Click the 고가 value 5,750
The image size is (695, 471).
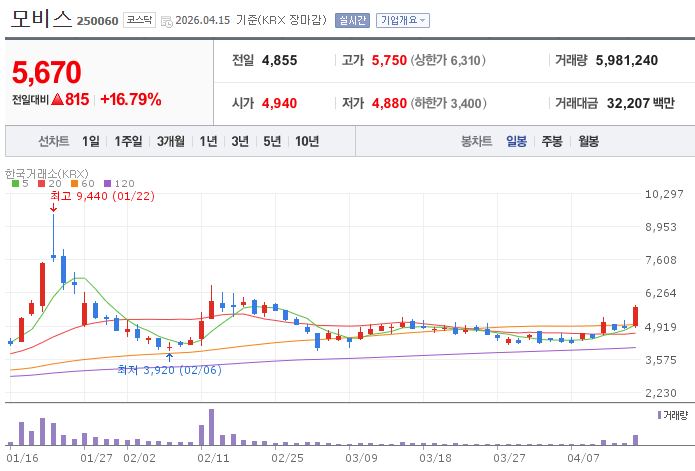[x=389, y=60]
